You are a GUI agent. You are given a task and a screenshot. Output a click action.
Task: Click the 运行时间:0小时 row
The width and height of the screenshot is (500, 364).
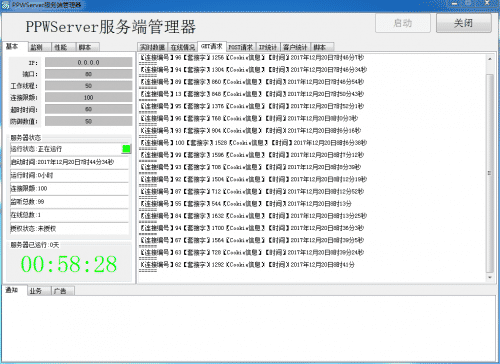[x=69, y=175]
